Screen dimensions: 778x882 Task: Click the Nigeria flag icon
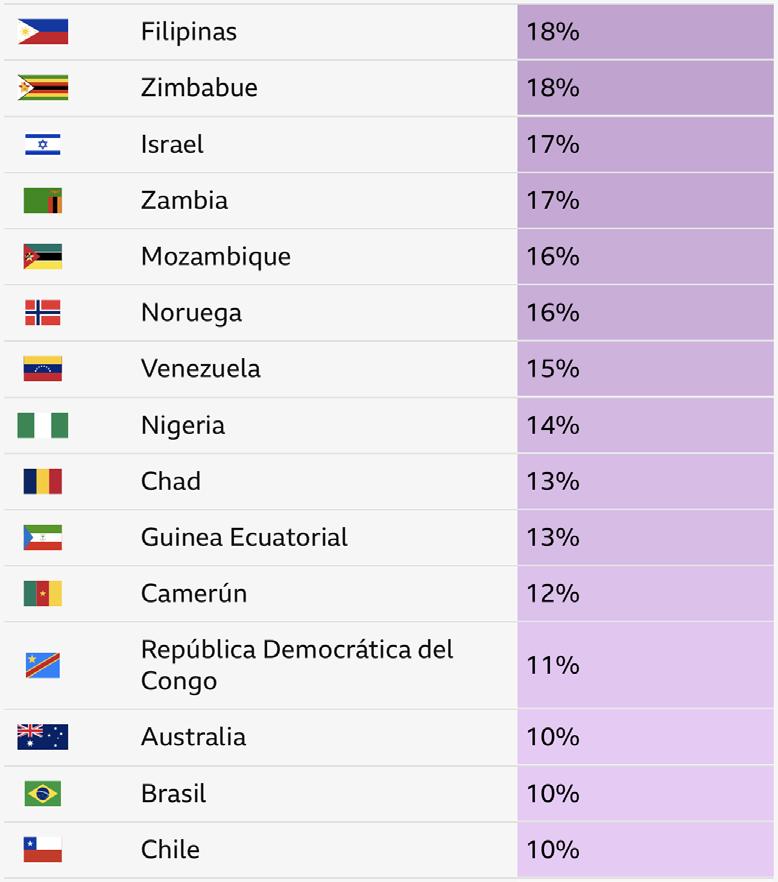coord(43,425)
